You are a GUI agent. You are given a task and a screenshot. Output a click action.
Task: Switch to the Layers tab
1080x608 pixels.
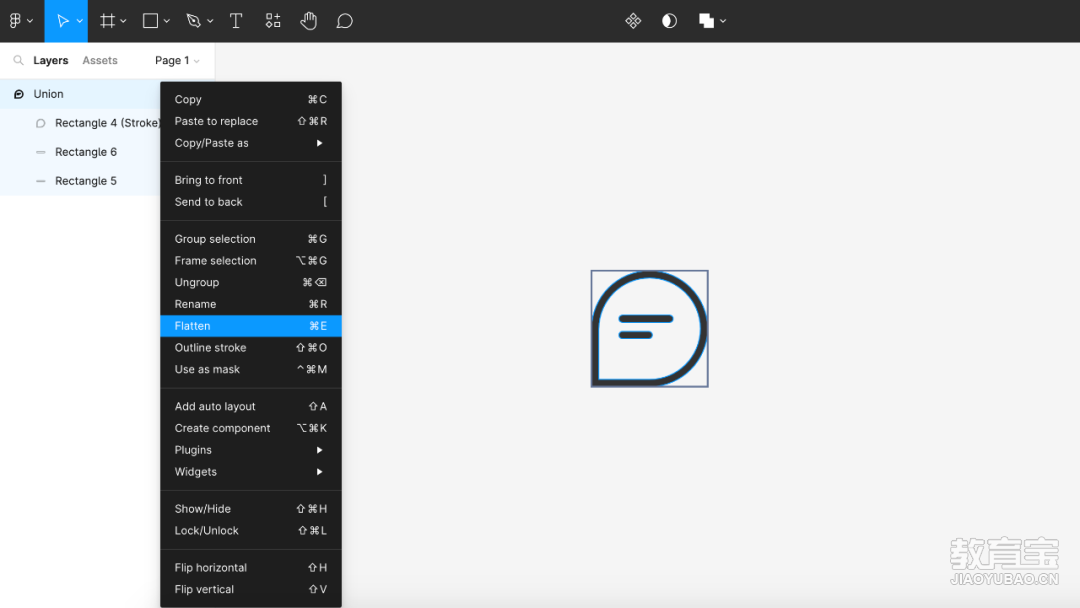51,61
